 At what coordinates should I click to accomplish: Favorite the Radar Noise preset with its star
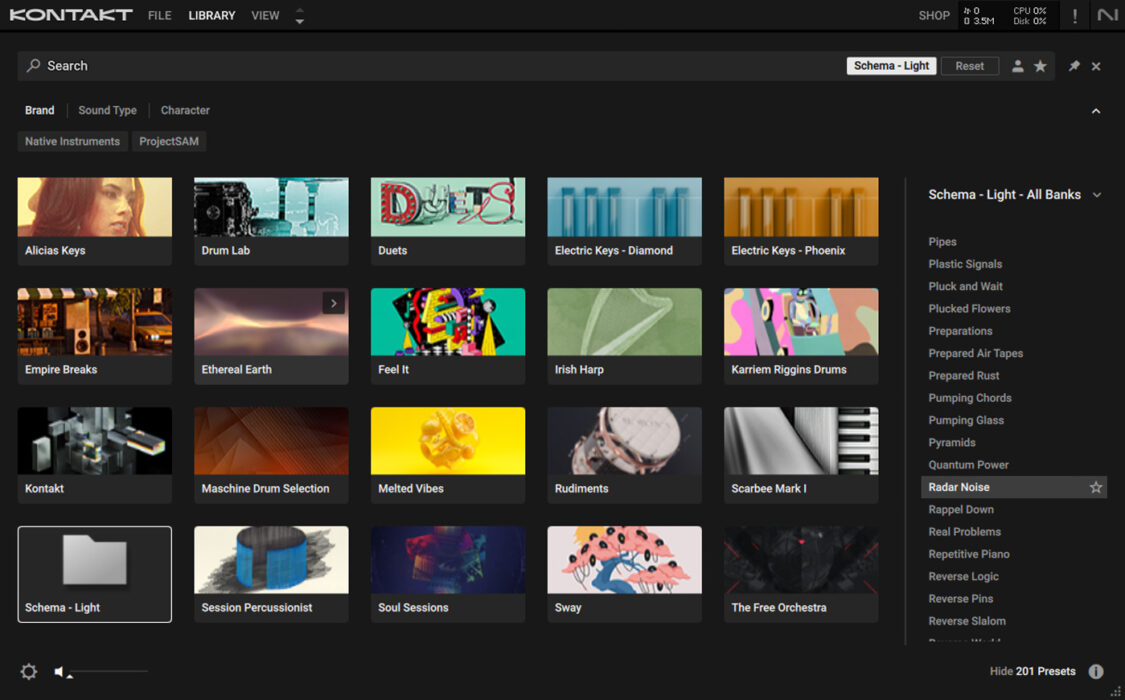pyautogui.click(x=1097, y=487)
